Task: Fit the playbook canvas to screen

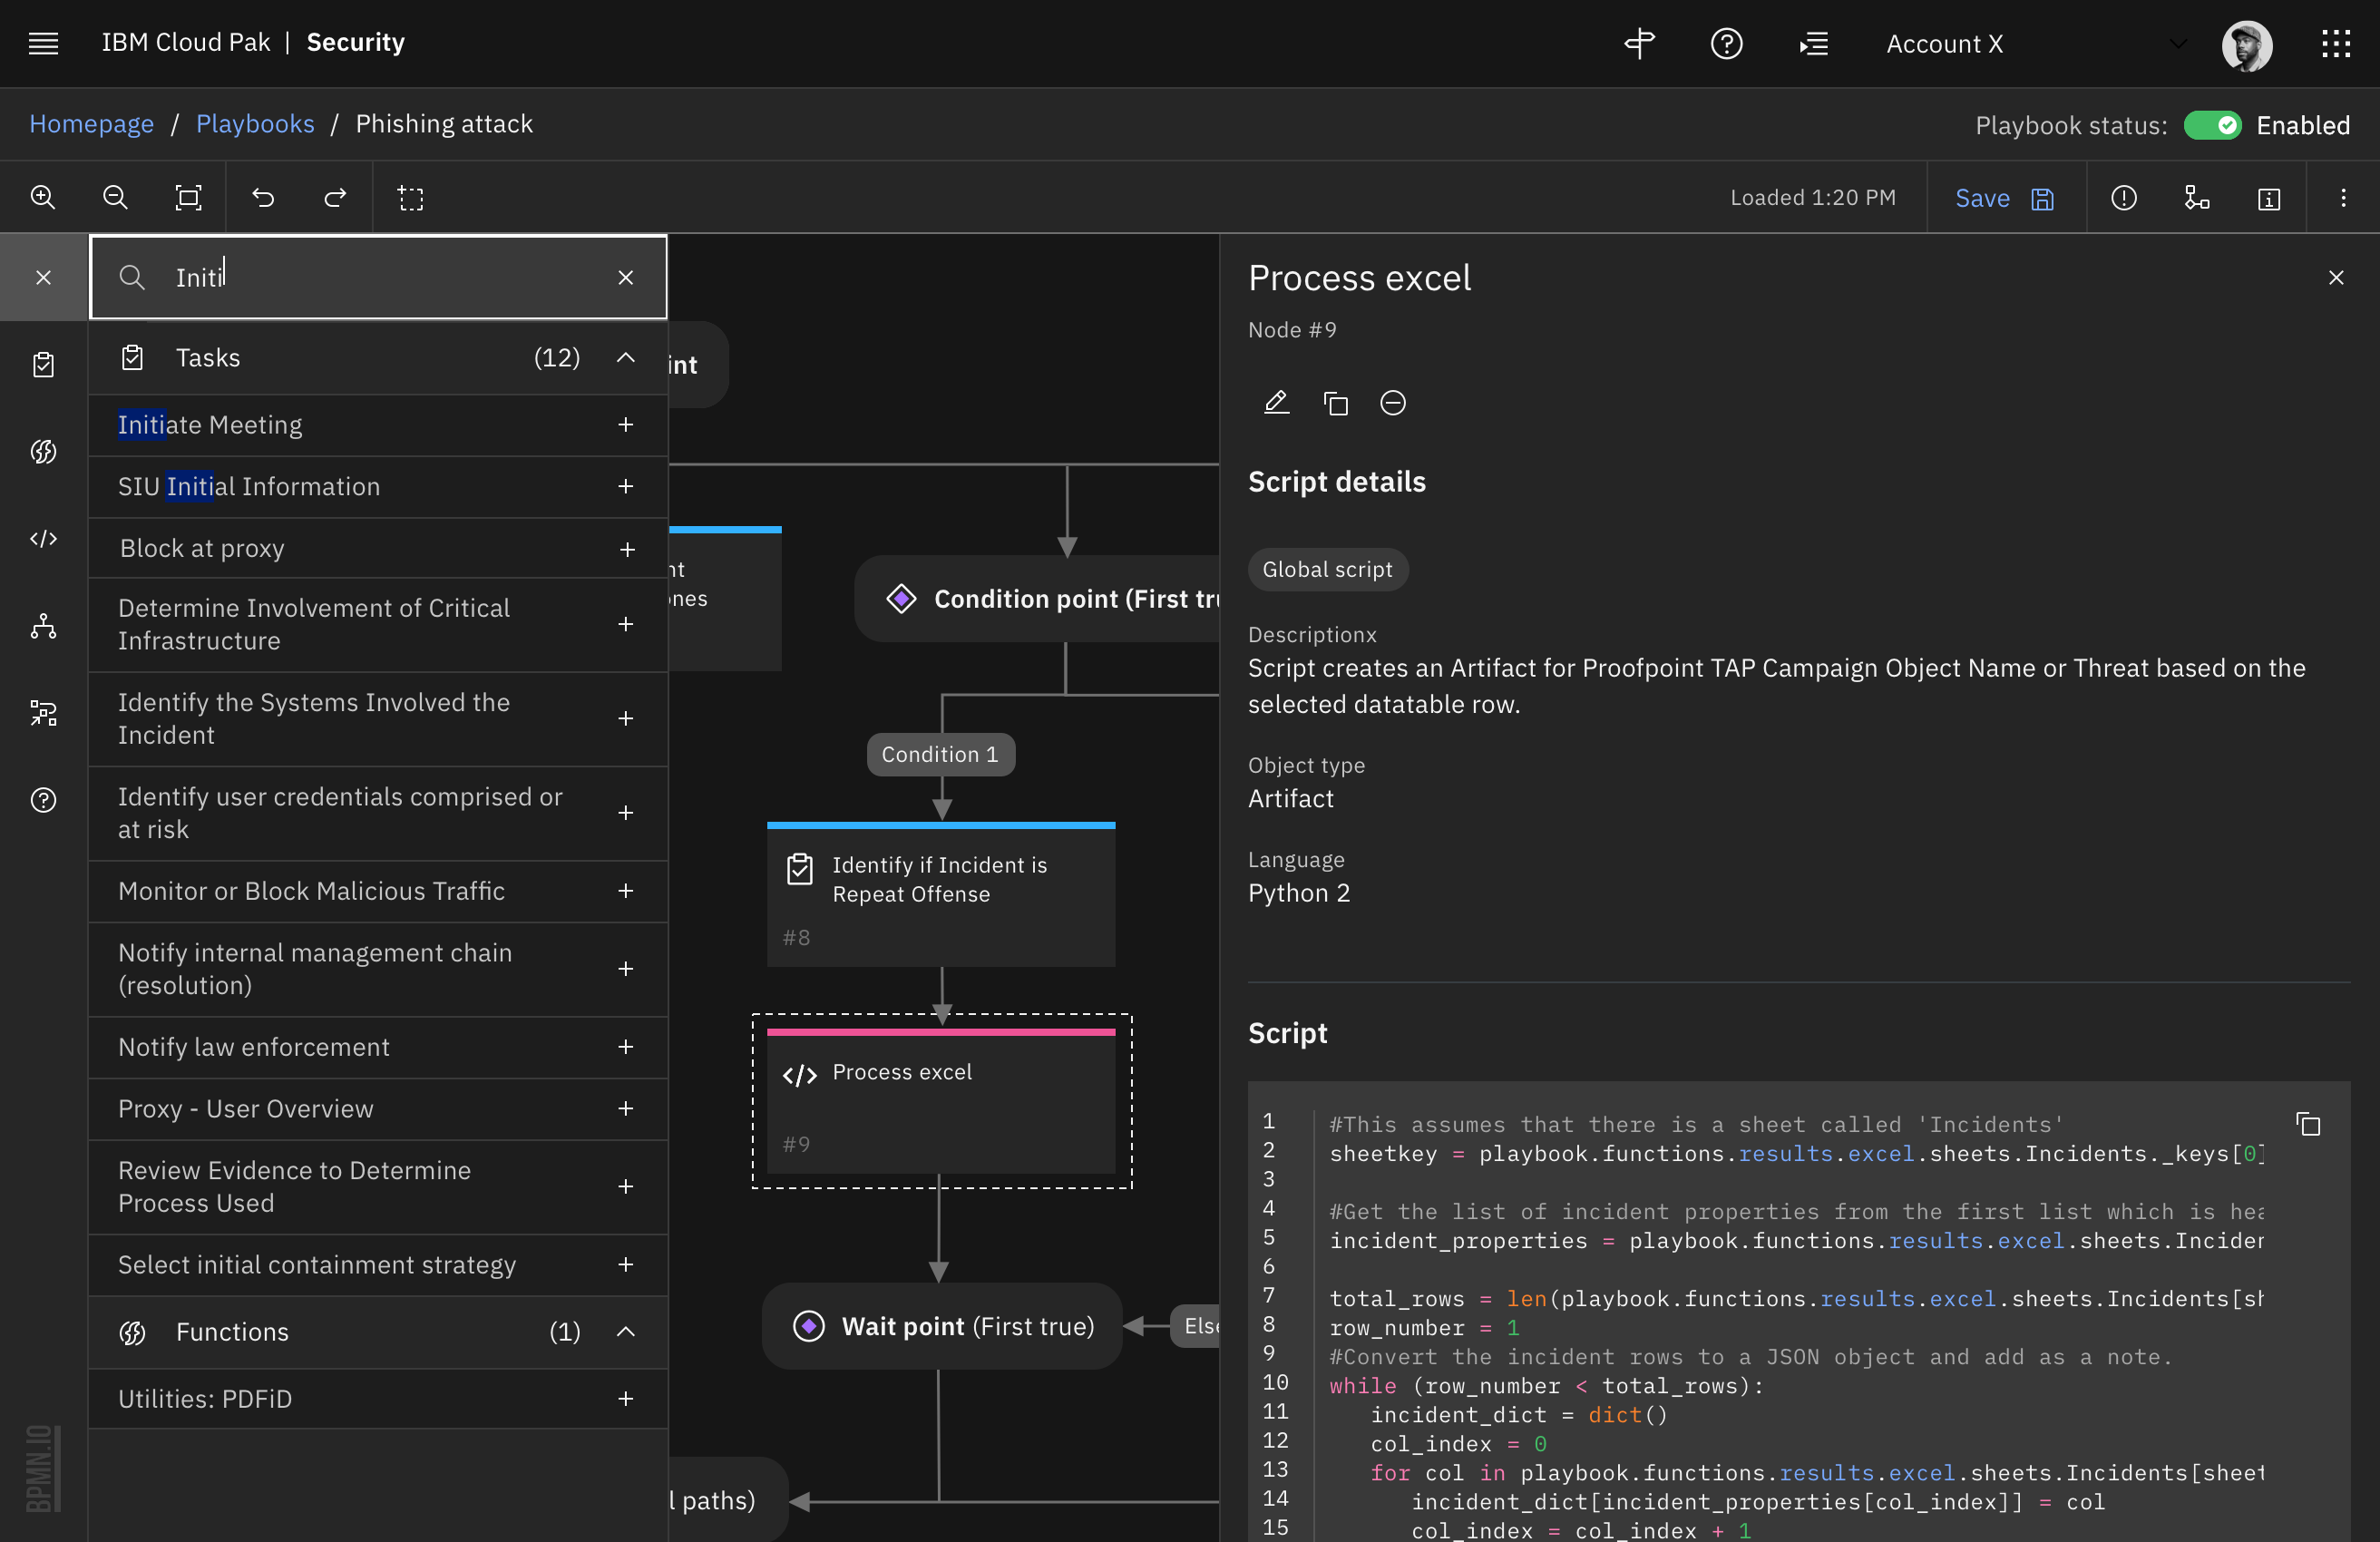Action: tap(188, 197)
